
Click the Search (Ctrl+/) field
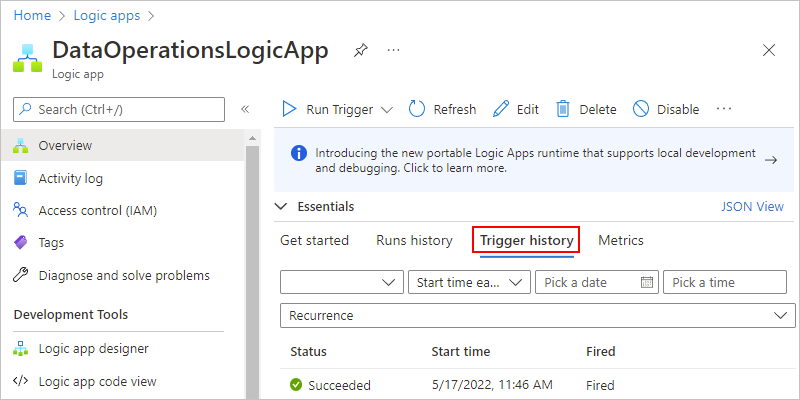(x=119, y=109)
